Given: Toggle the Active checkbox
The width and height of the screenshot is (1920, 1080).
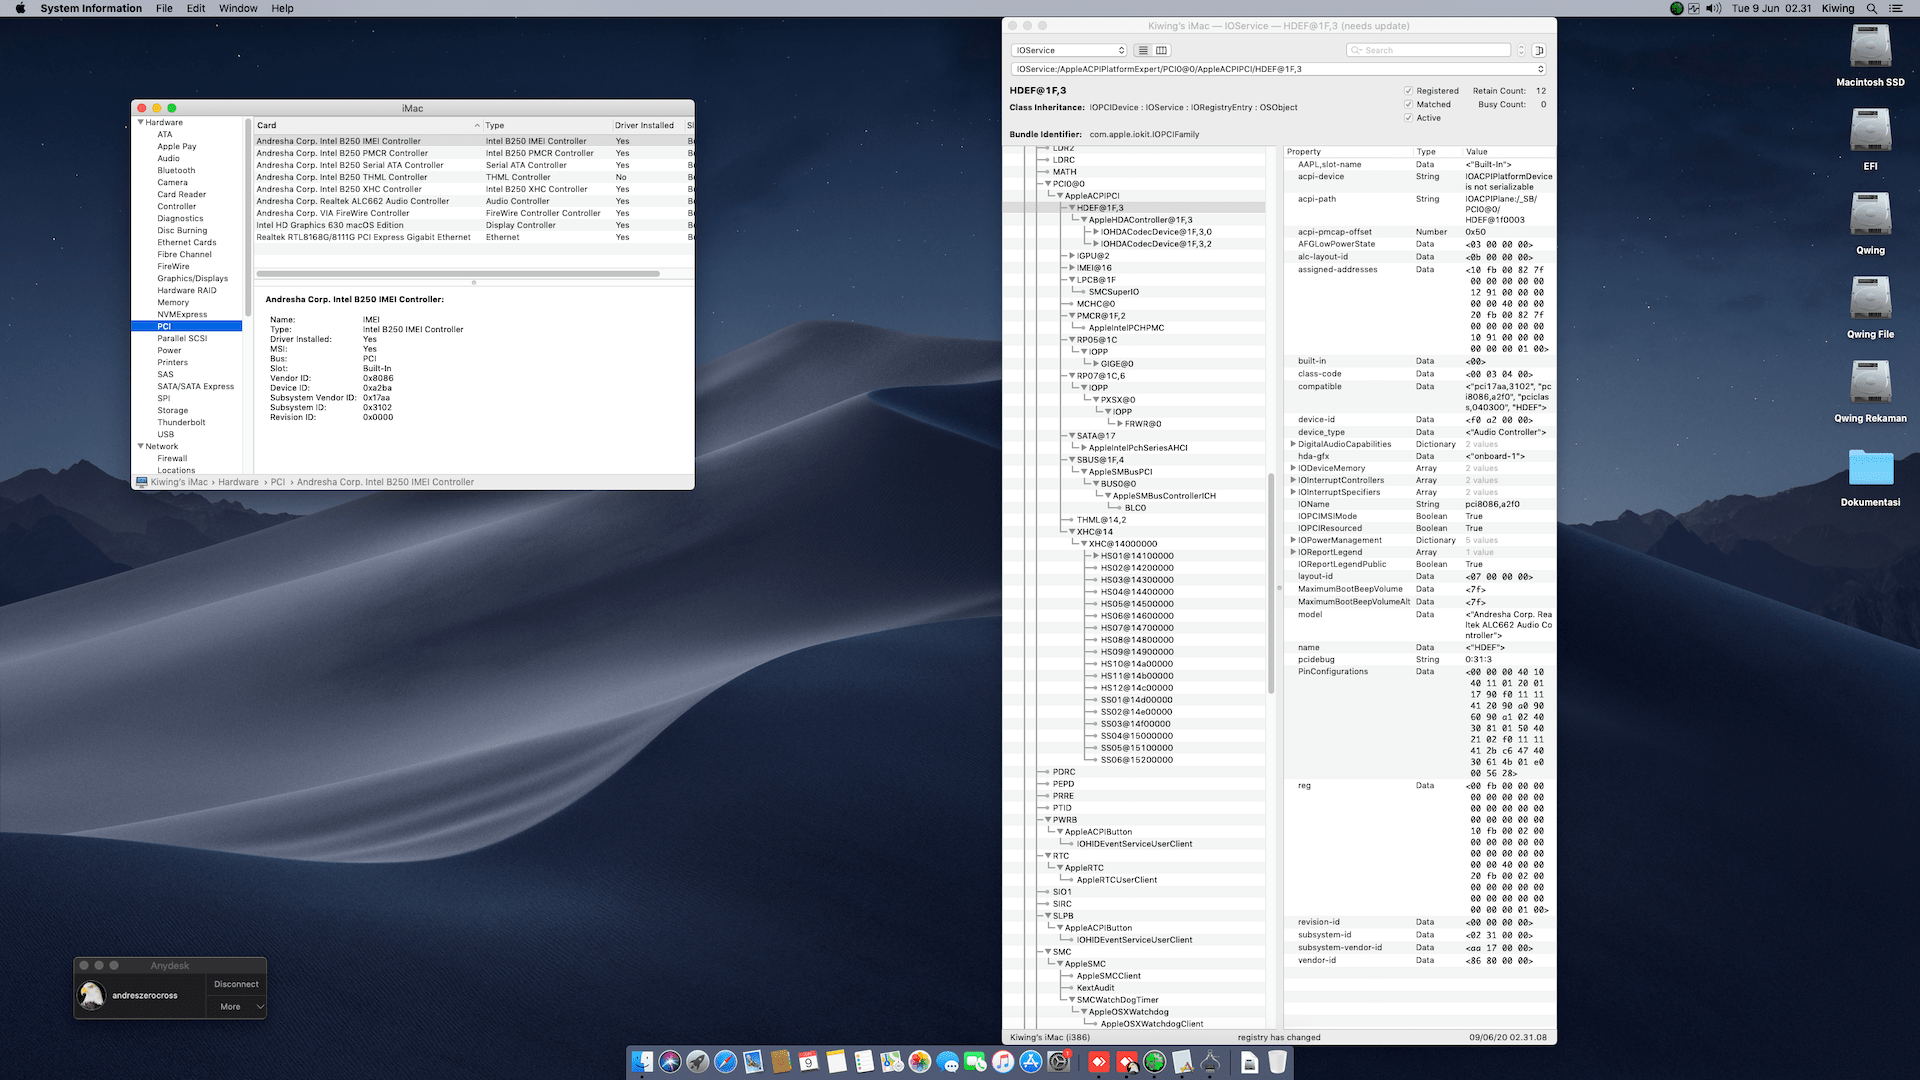Looking at the screenshot, I should coord(1408,117).
